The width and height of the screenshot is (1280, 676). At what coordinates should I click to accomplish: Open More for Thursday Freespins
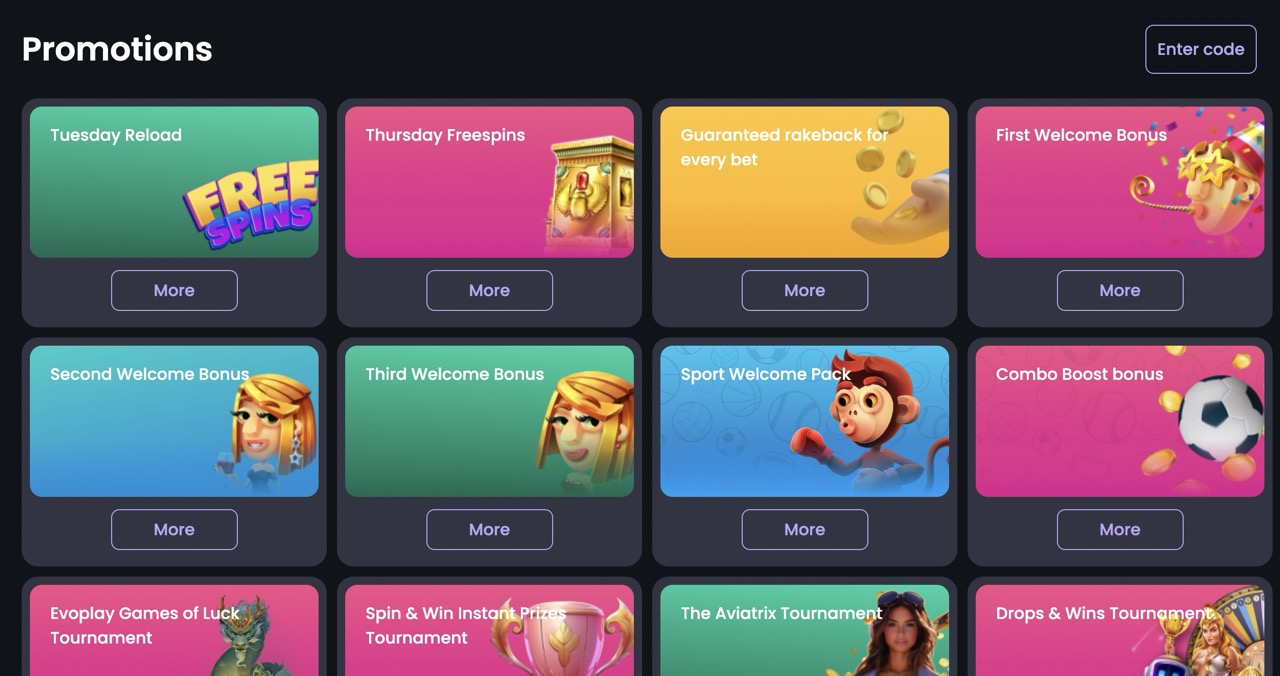coord(489,290)
